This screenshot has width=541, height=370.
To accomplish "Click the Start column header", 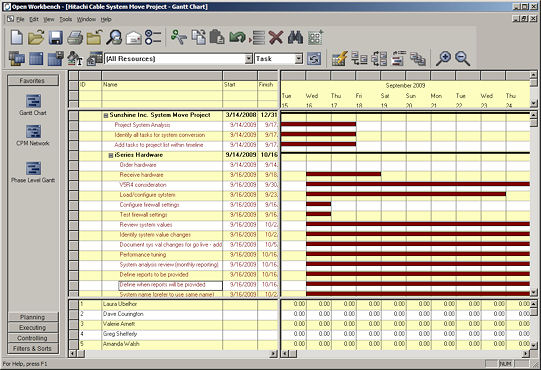I will click(x=240, y=85).
